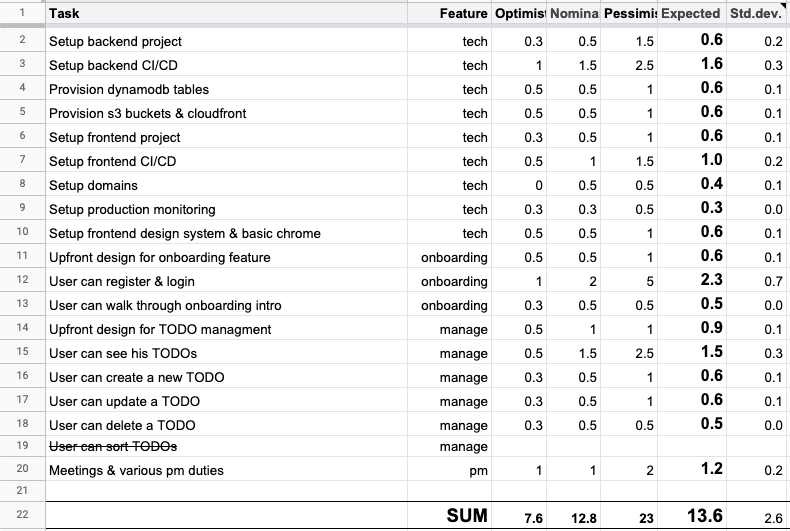The image size is (790, 531).
Task: Select 'tech' feature in Setup backend project row
Action: click(449, 41)
